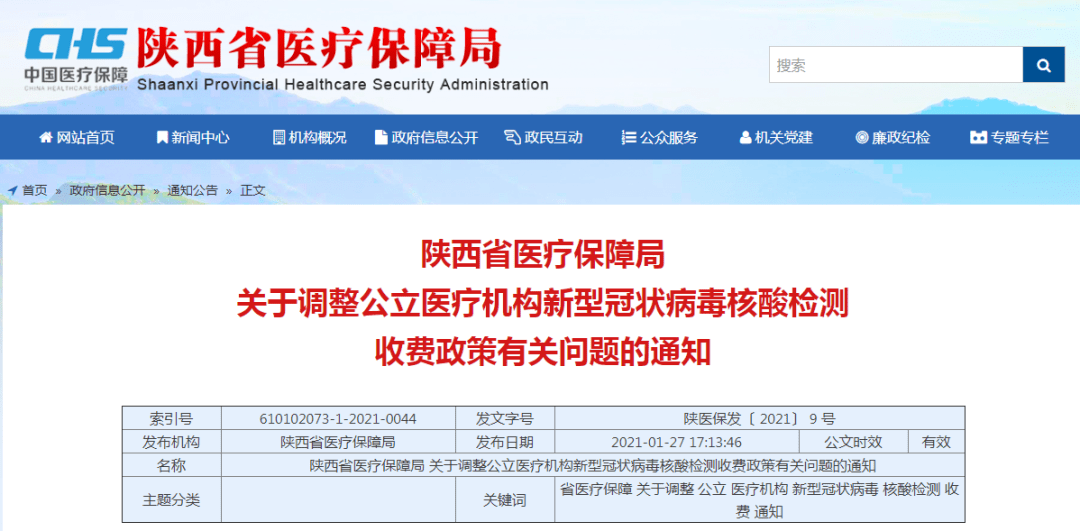Click the home icon beside 网站首页

point(46,138)
